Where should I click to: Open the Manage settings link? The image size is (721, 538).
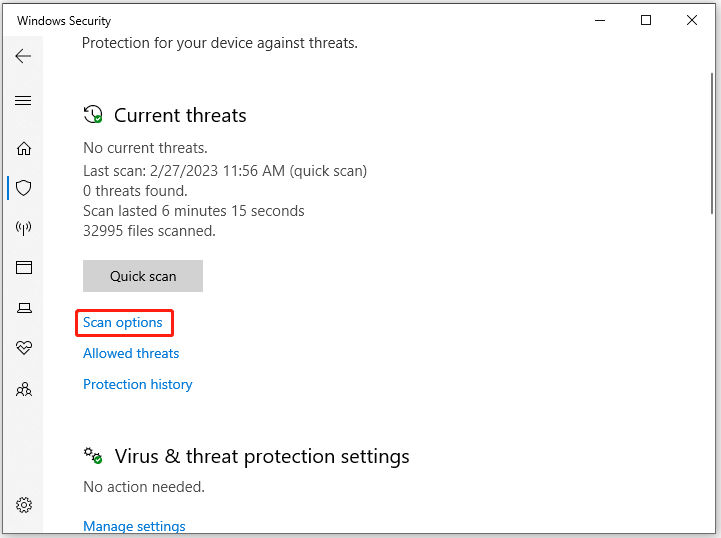point(134,526)
